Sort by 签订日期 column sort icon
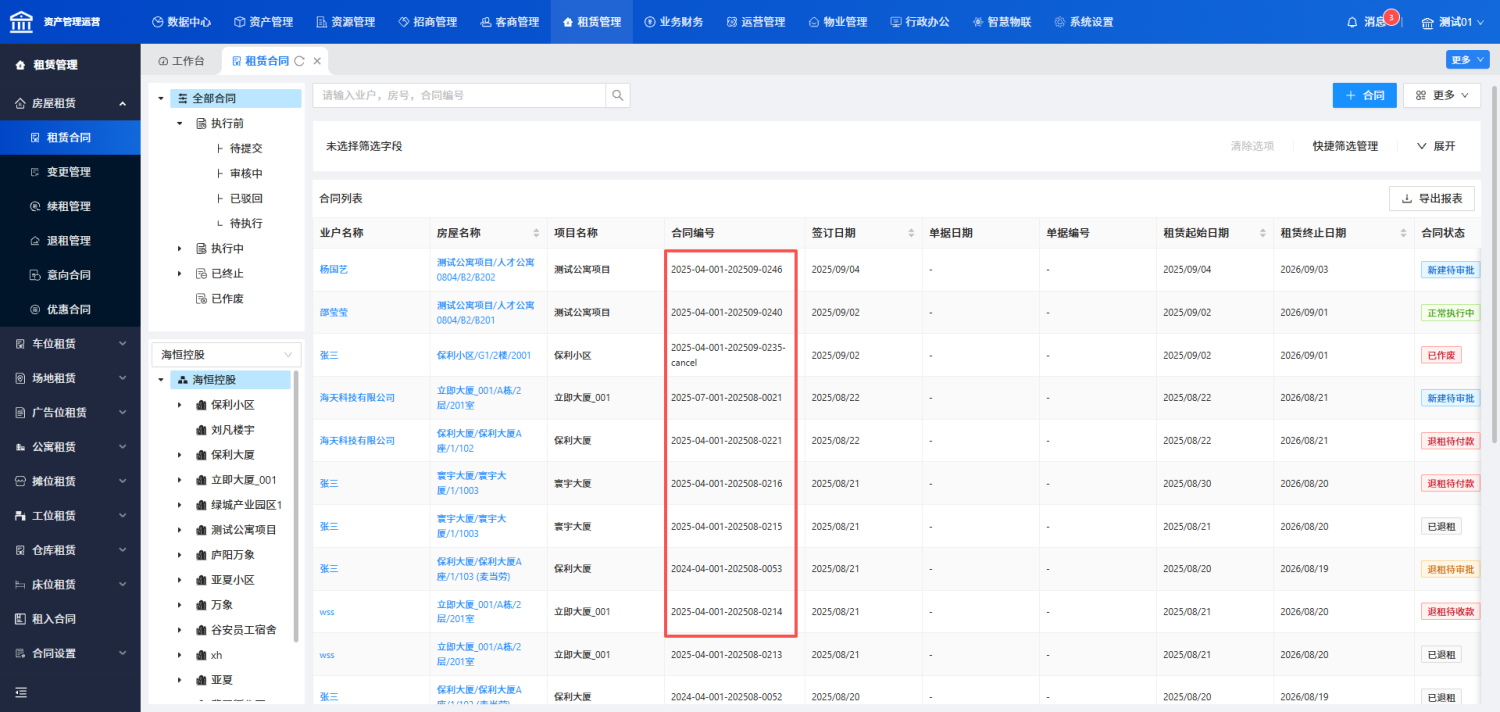1500x712 pixels. (x=911, y=233)
